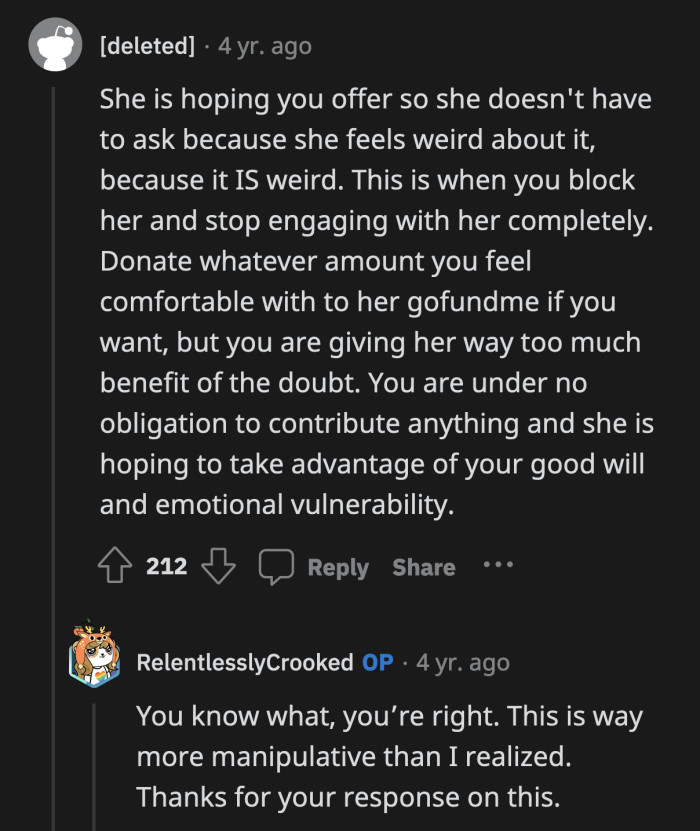Open the Share option for the comment
Screen dimensions: 700x831
423,567
